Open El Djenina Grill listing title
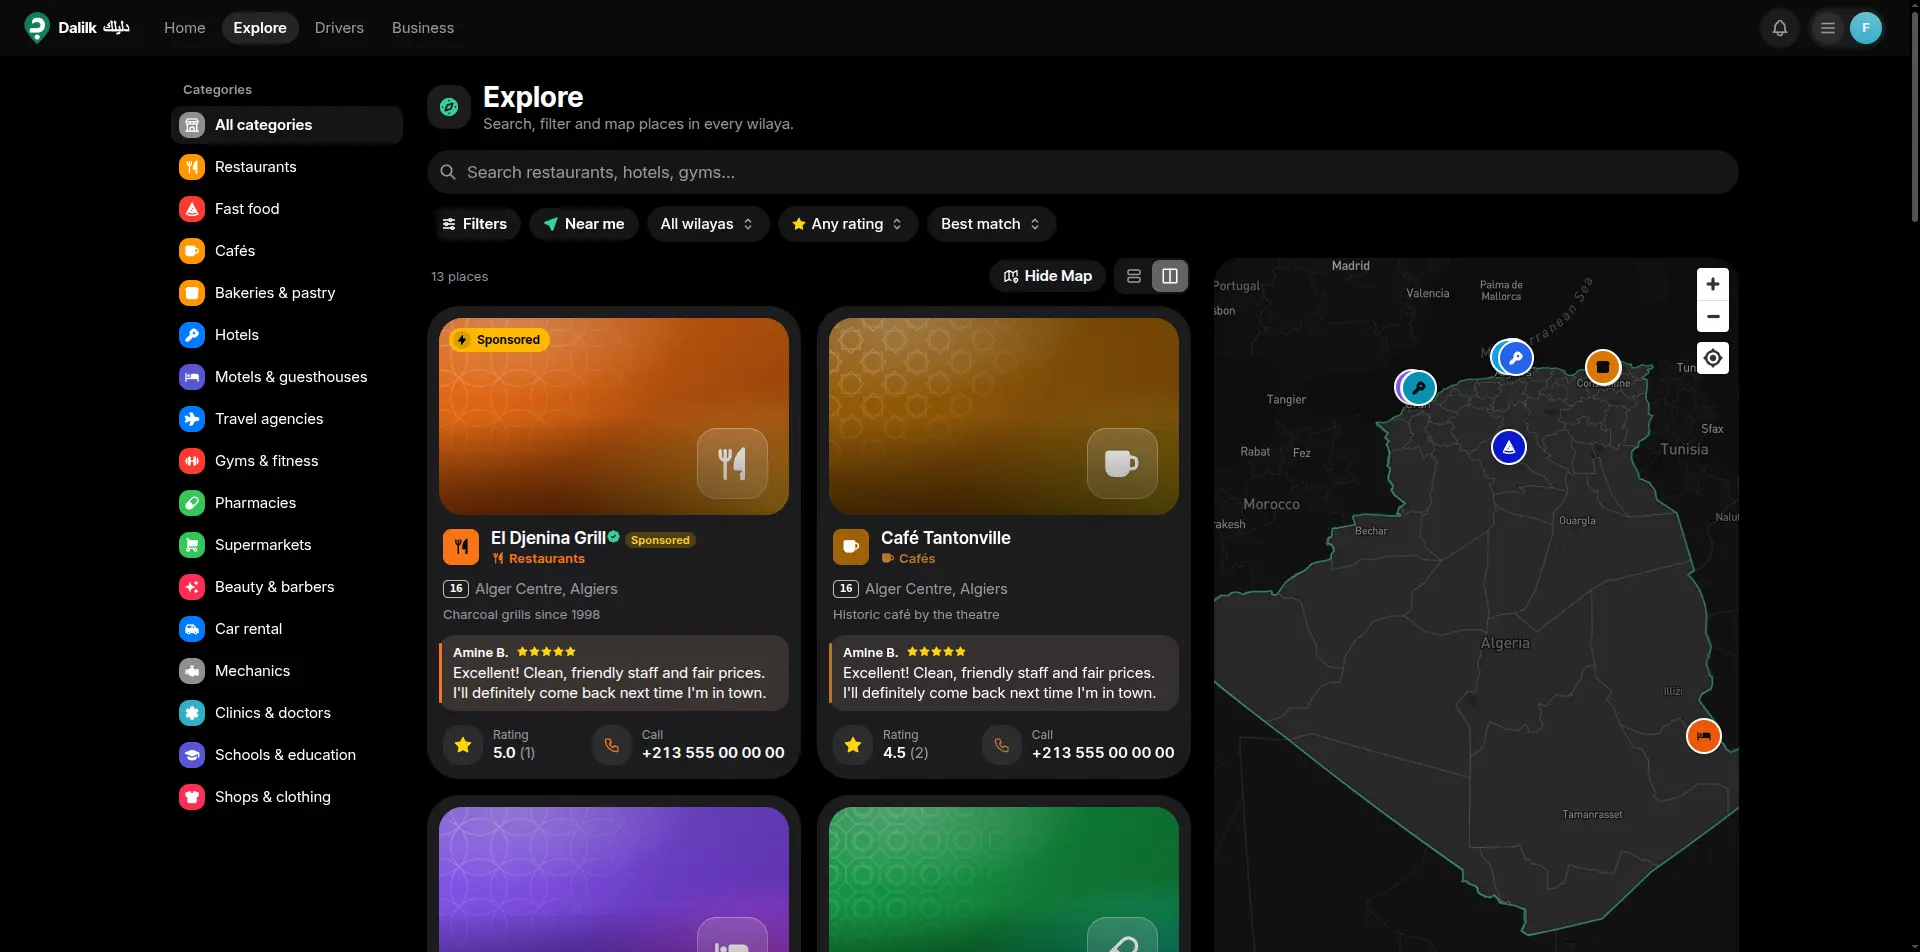This screenshot has width=1920, height=952. coord(548,538)
